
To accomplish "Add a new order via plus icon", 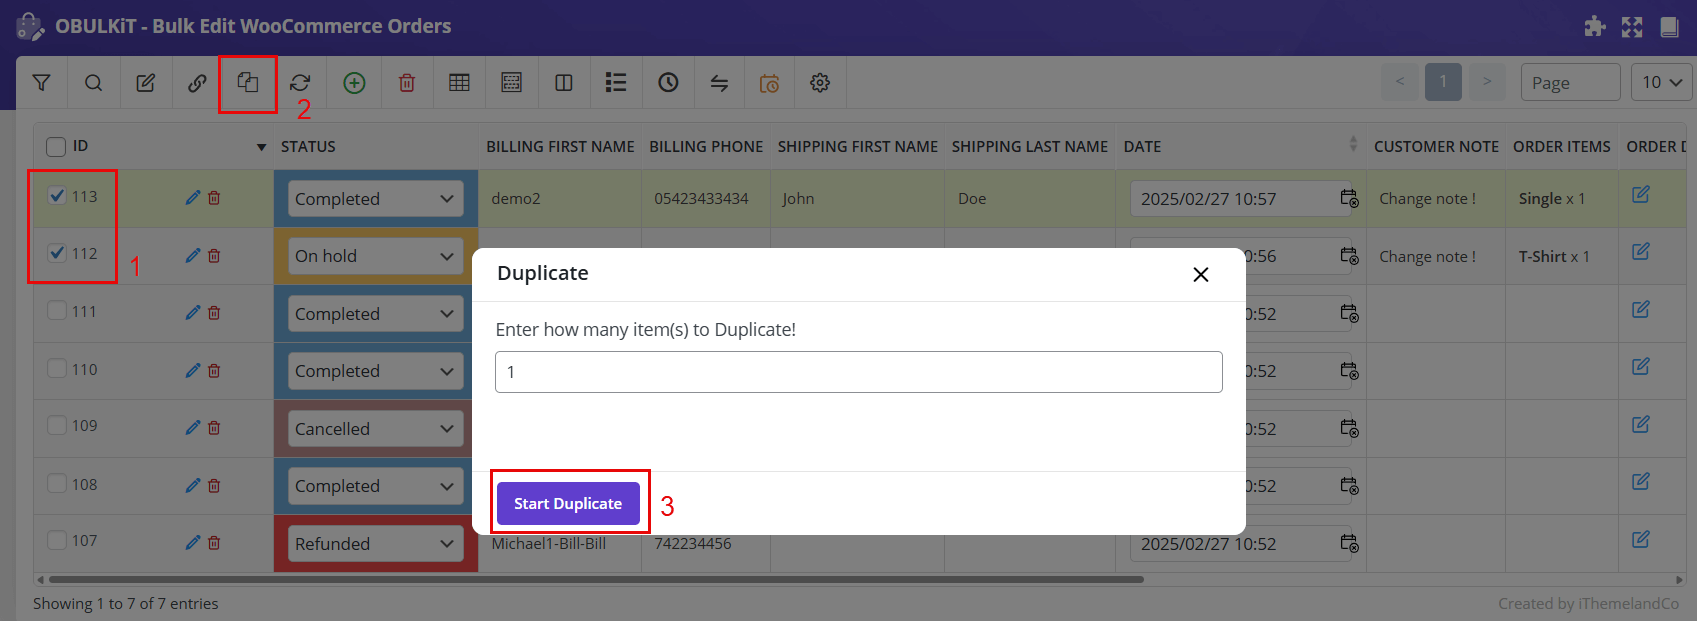I will point(354,83).
